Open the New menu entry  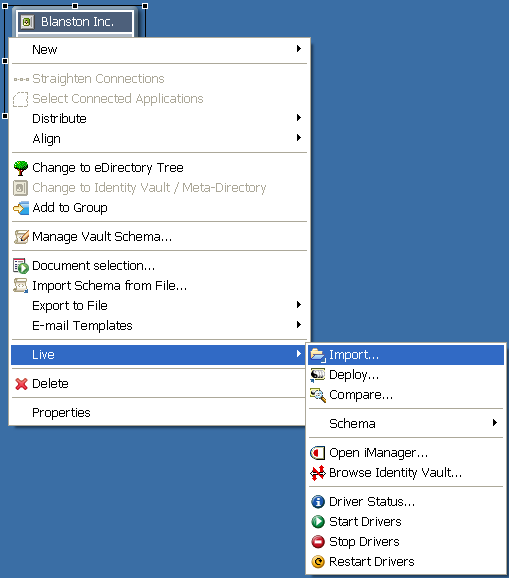159,49
